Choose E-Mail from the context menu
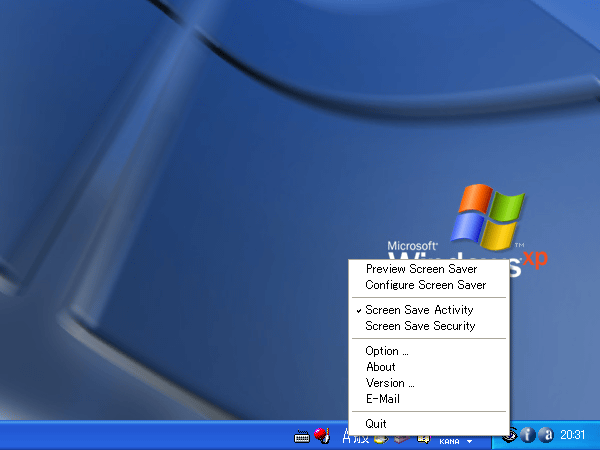 [x=429, y=399]
